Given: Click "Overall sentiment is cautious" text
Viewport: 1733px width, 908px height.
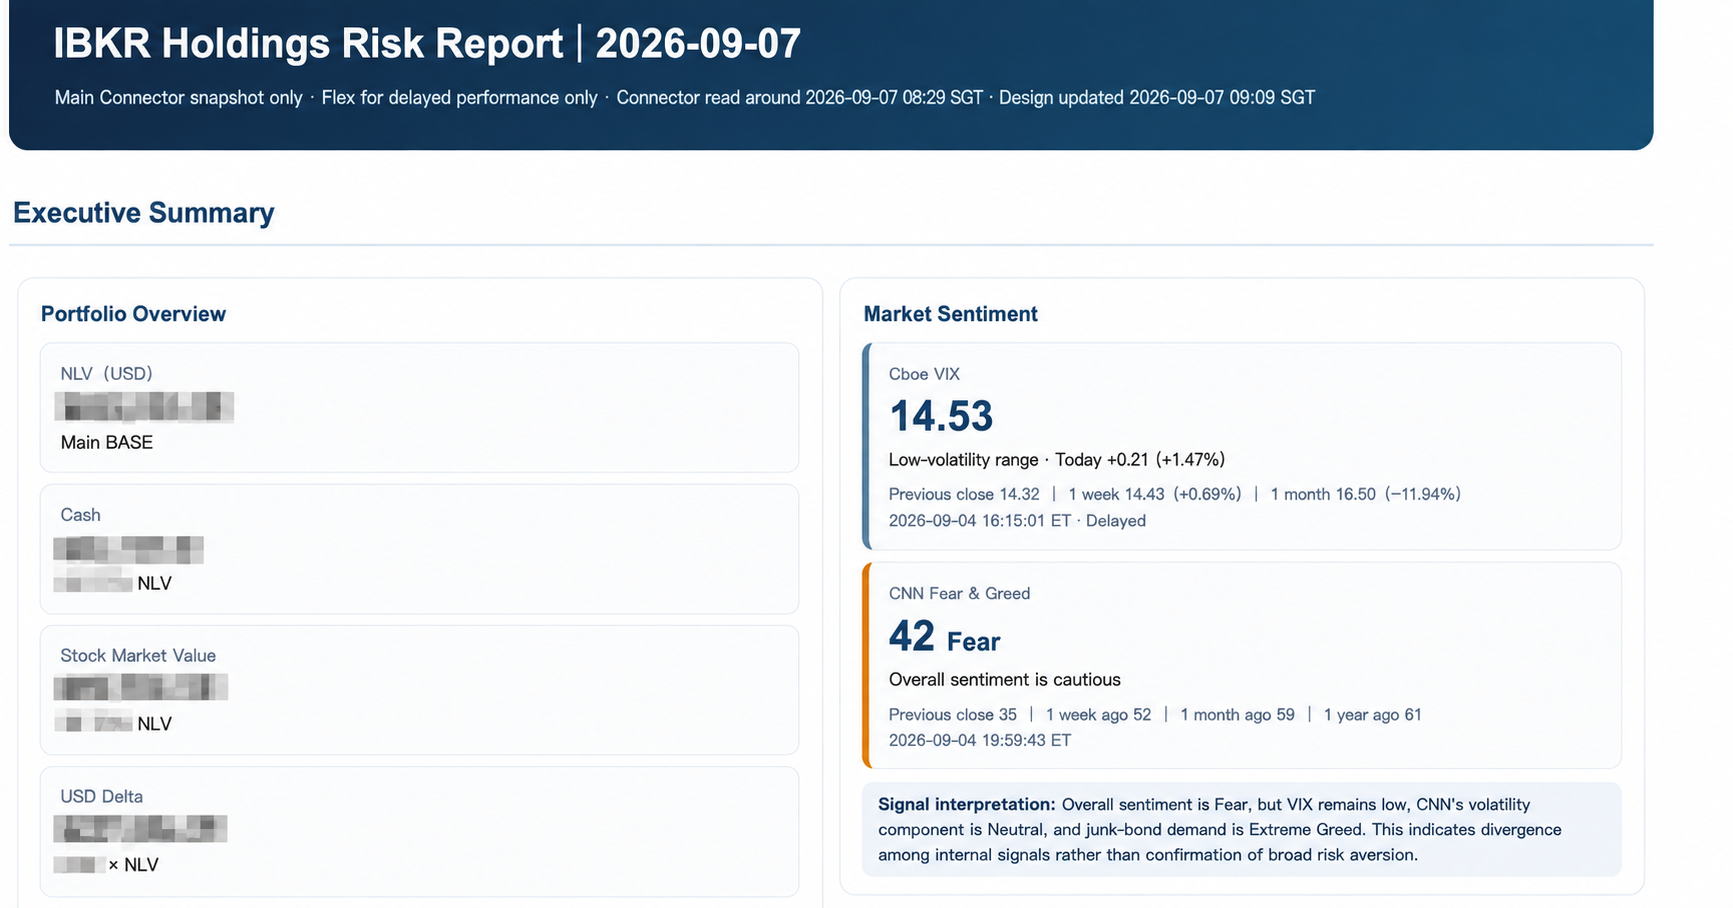Looking at the screenshot, I should (1004, 680).
